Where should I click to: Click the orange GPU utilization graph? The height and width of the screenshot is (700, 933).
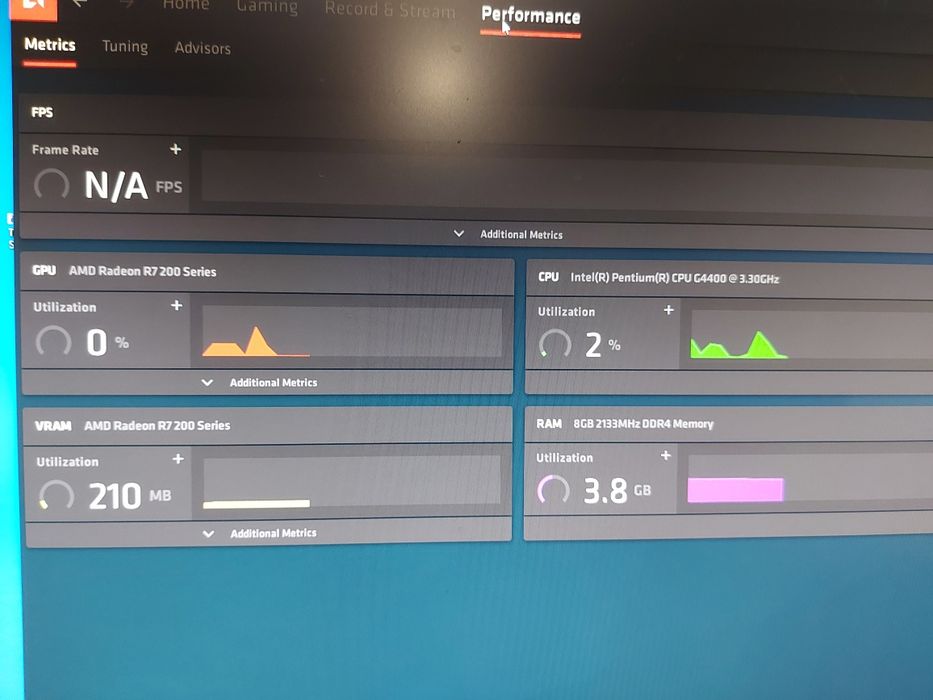pos(255,342)
